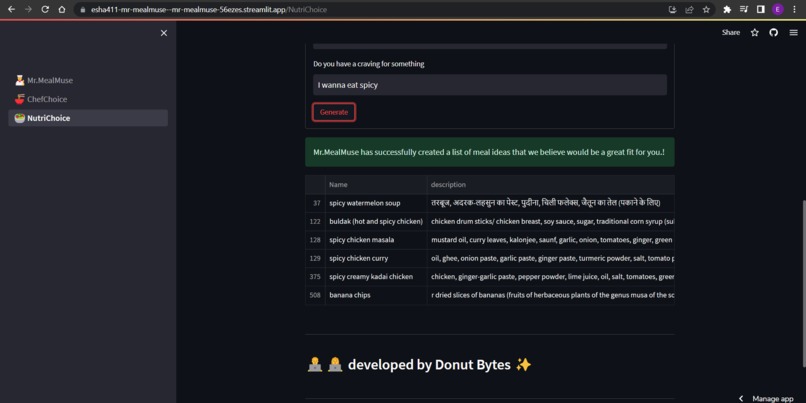Click the Name column header
Screen dimensions: 806x403
376,185
